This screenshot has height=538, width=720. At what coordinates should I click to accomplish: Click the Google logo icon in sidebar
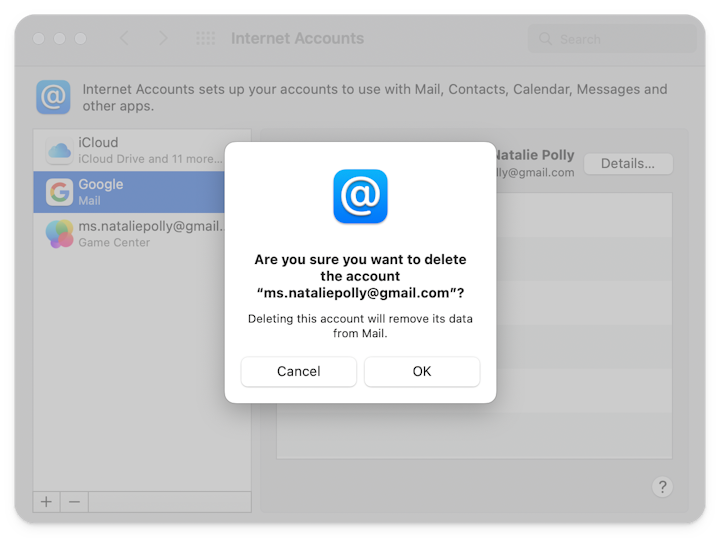pos(59,192)
